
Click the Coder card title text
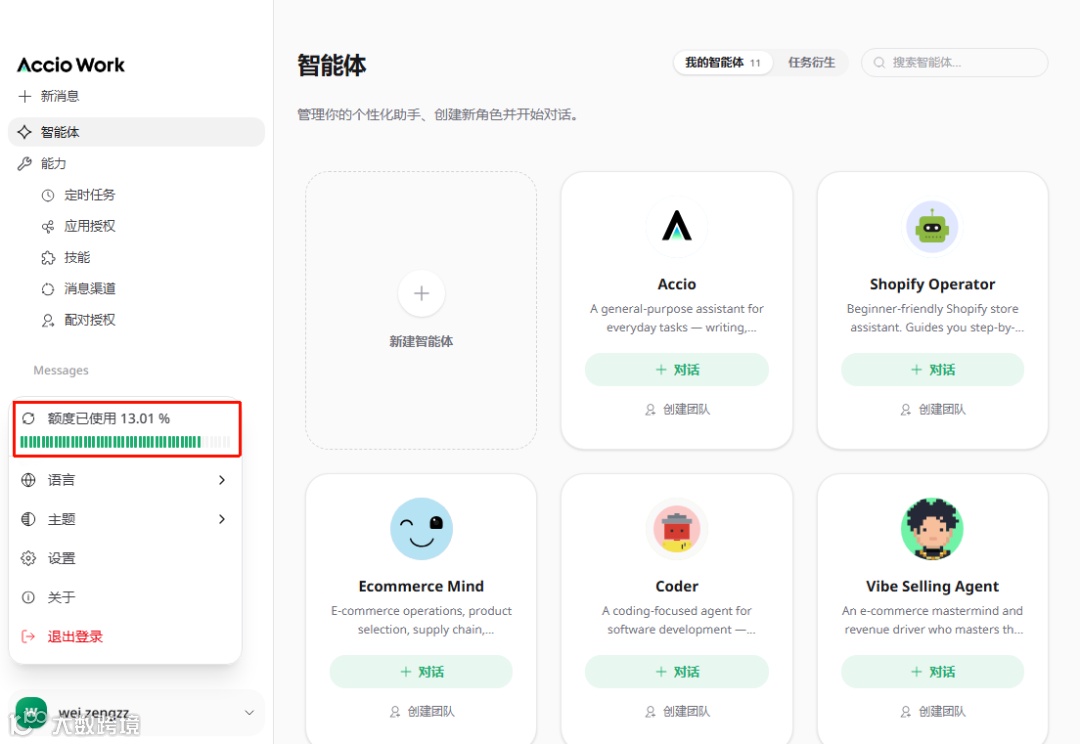(x=676, y=586)
